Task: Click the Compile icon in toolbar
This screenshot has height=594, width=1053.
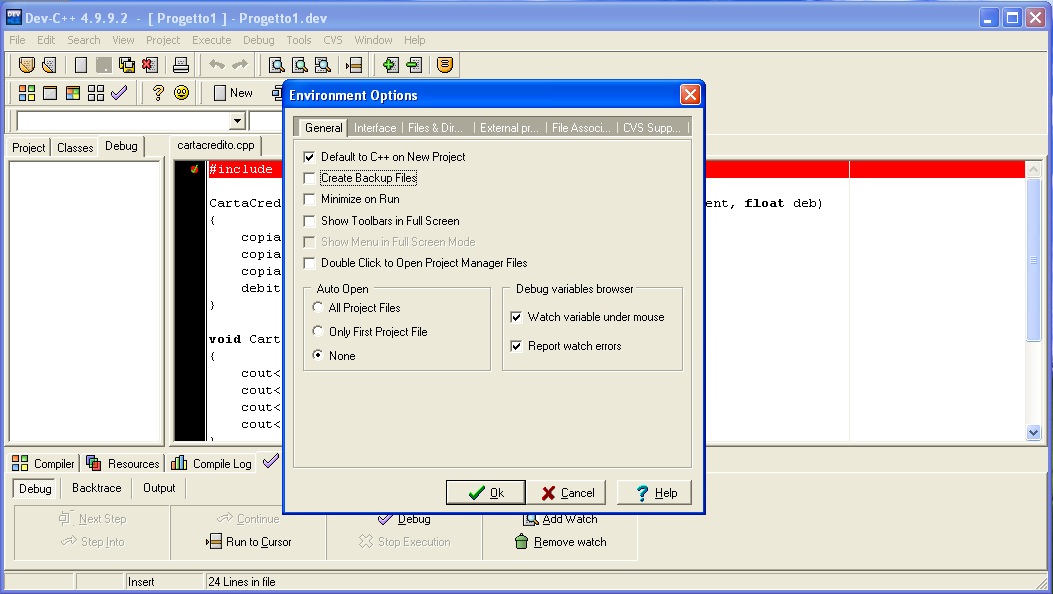Action: pyautogui.click(x=27, y=93)
